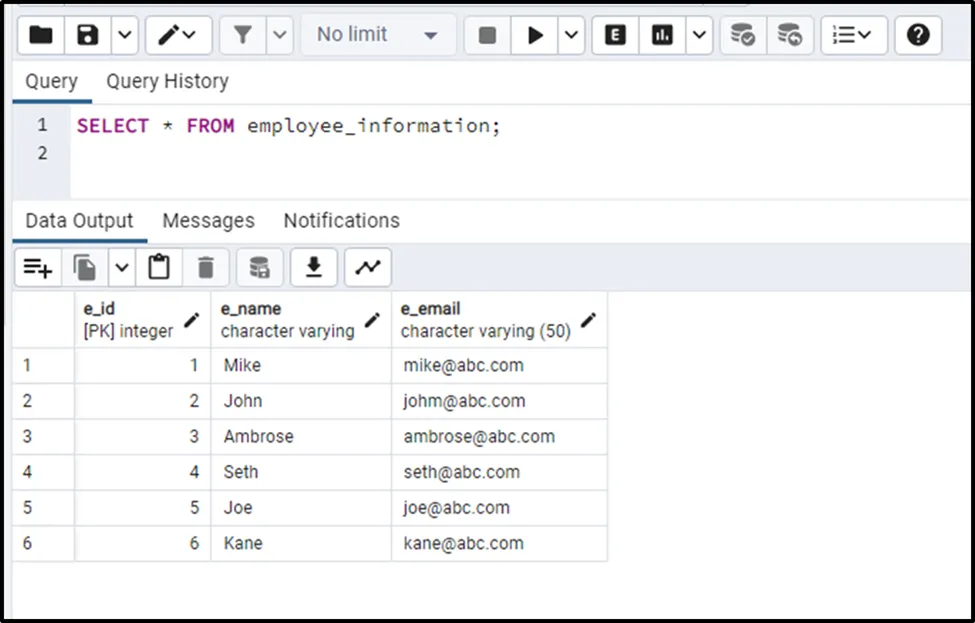Switch to the Messages tab
This screenshot has height=623, width=975.
pos(208,220)
